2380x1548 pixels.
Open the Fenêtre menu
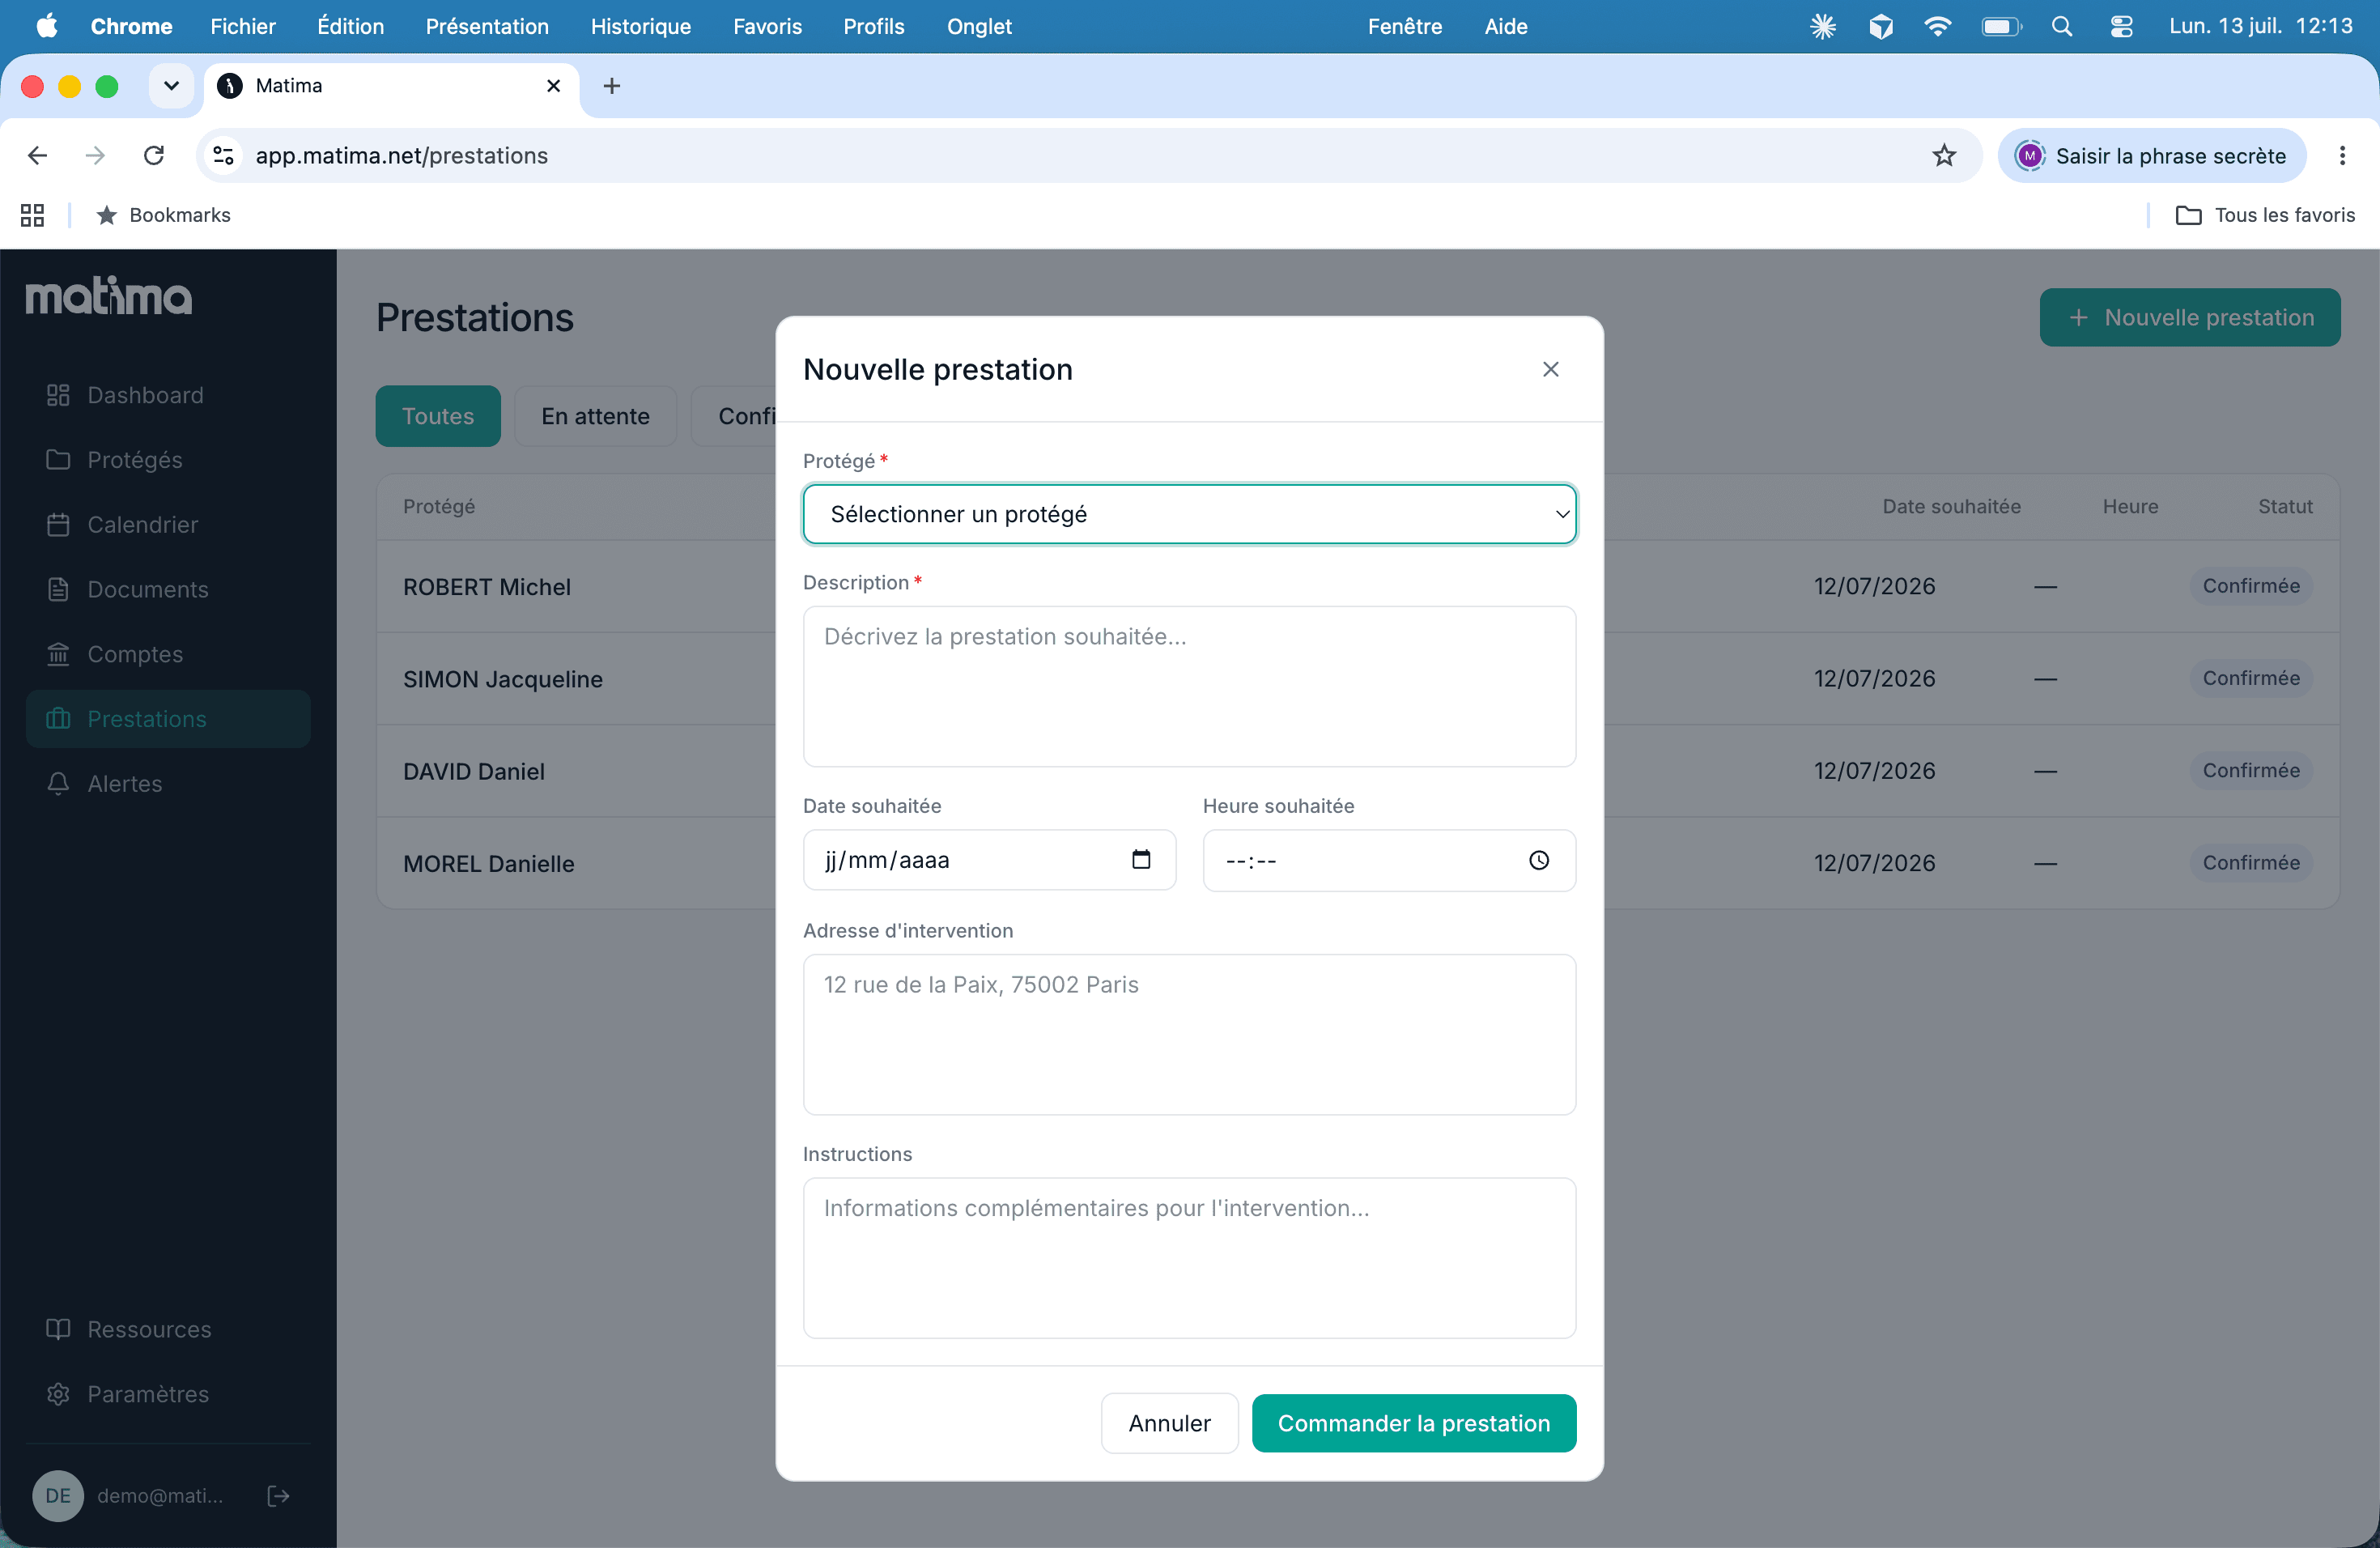(x=1404, y=26)
